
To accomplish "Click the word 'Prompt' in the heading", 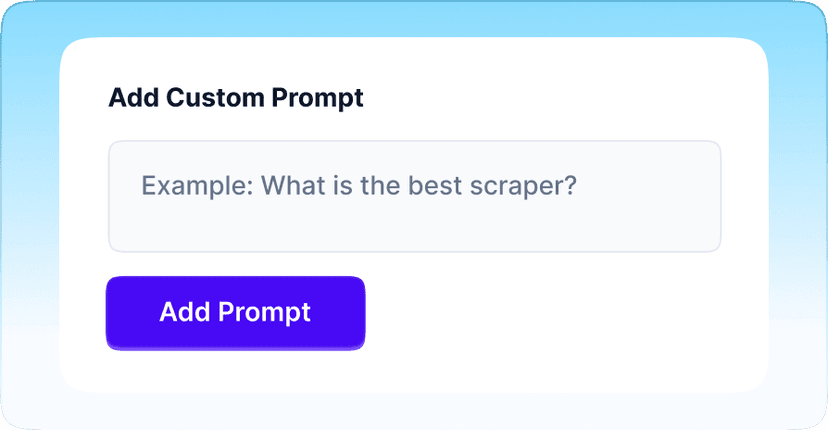I will pyautogui.click(x=317, y=98).
